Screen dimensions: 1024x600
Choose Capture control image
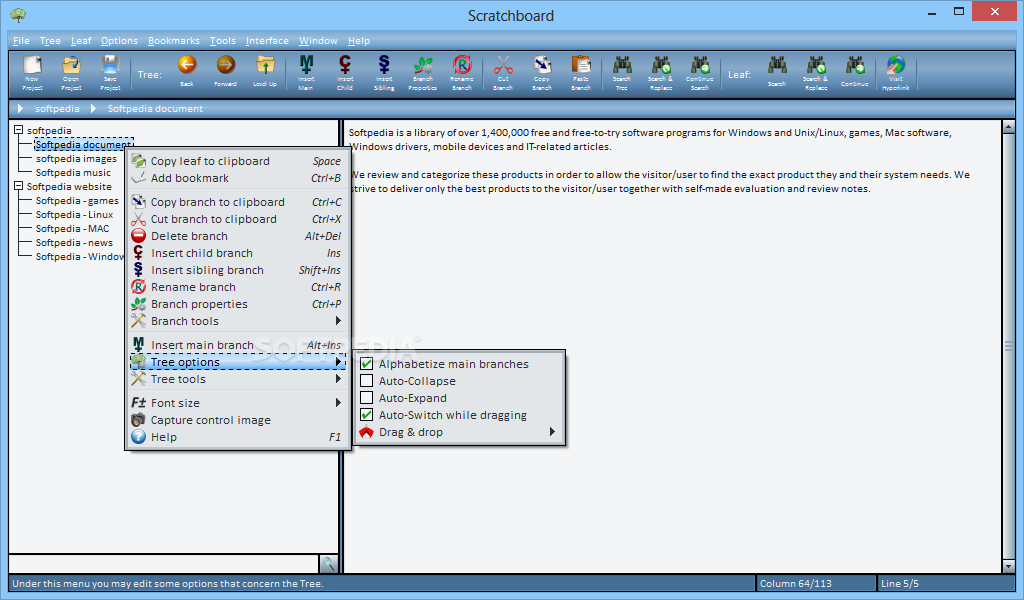point(237,420)
